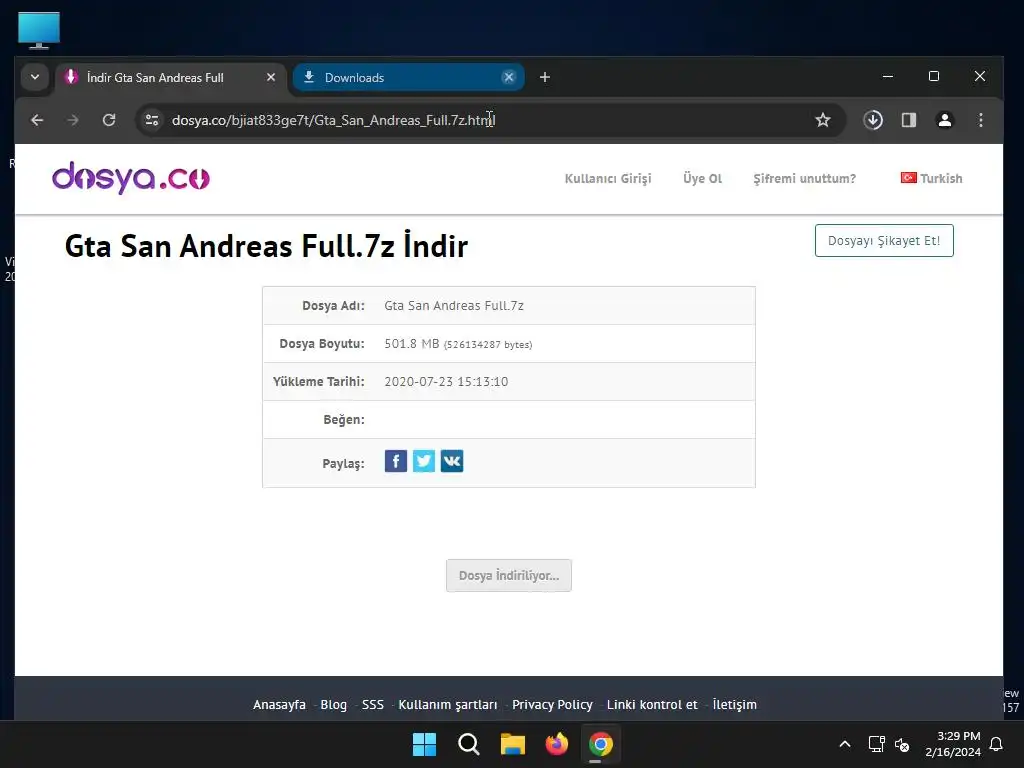Click upload date 2020-07-23 15:13:10
The image size is (1024, 768).
pyautogui.click(x=446, y=381)
